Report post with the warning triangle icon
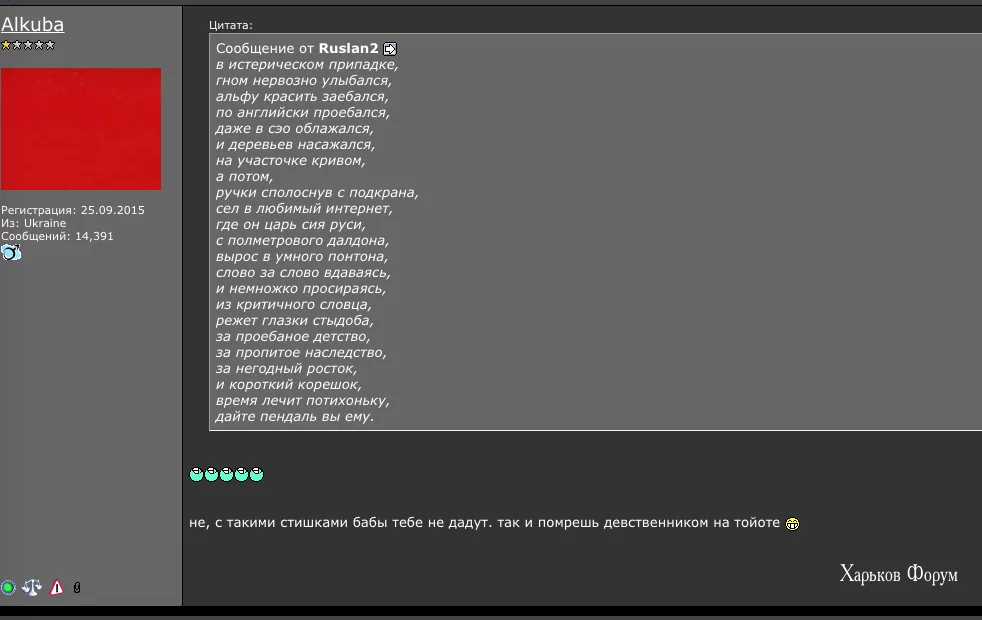 tap(56, 587)
